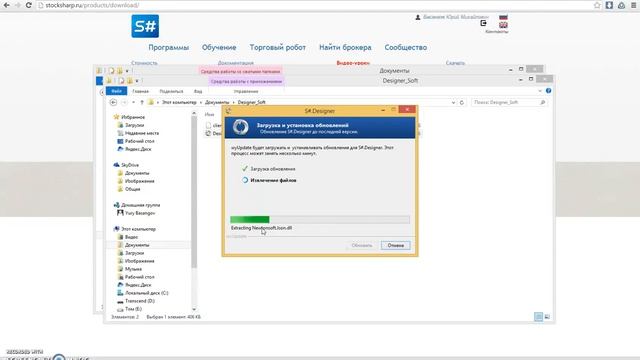
Task: Open SkyDrive in the navigation pane
Action: coord(130,165)
